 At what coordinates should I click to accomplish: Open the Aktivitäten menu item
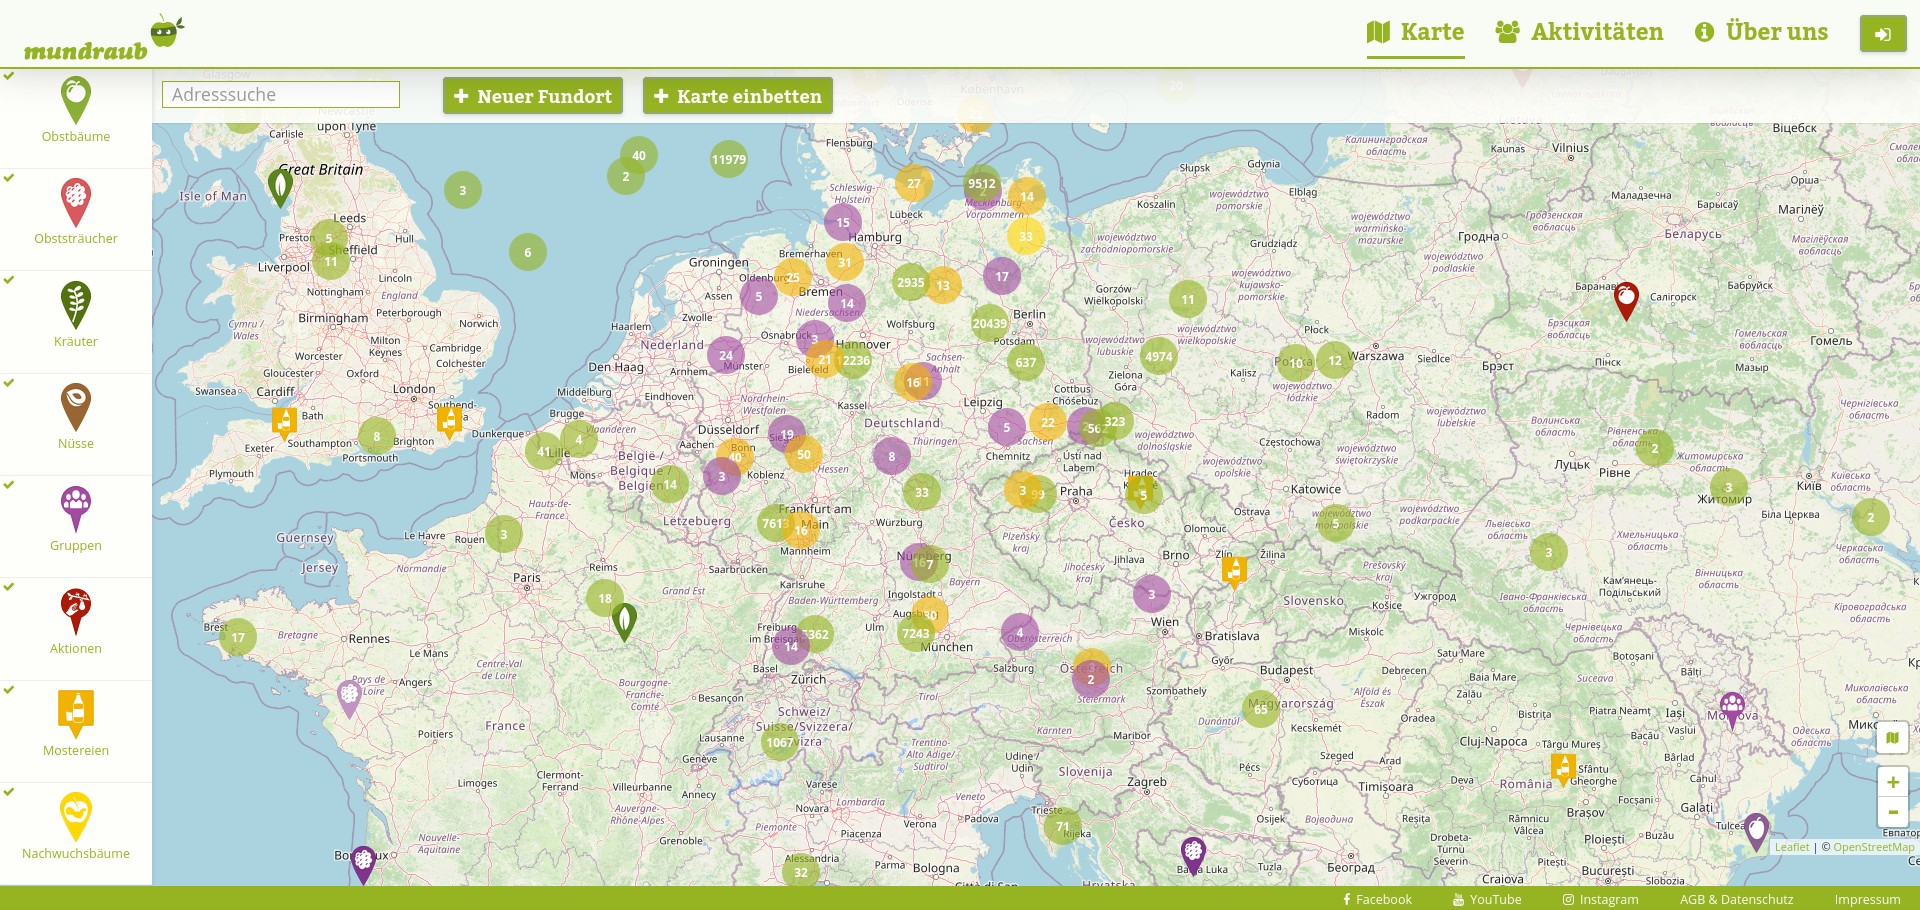click(x=1579, y=32)
